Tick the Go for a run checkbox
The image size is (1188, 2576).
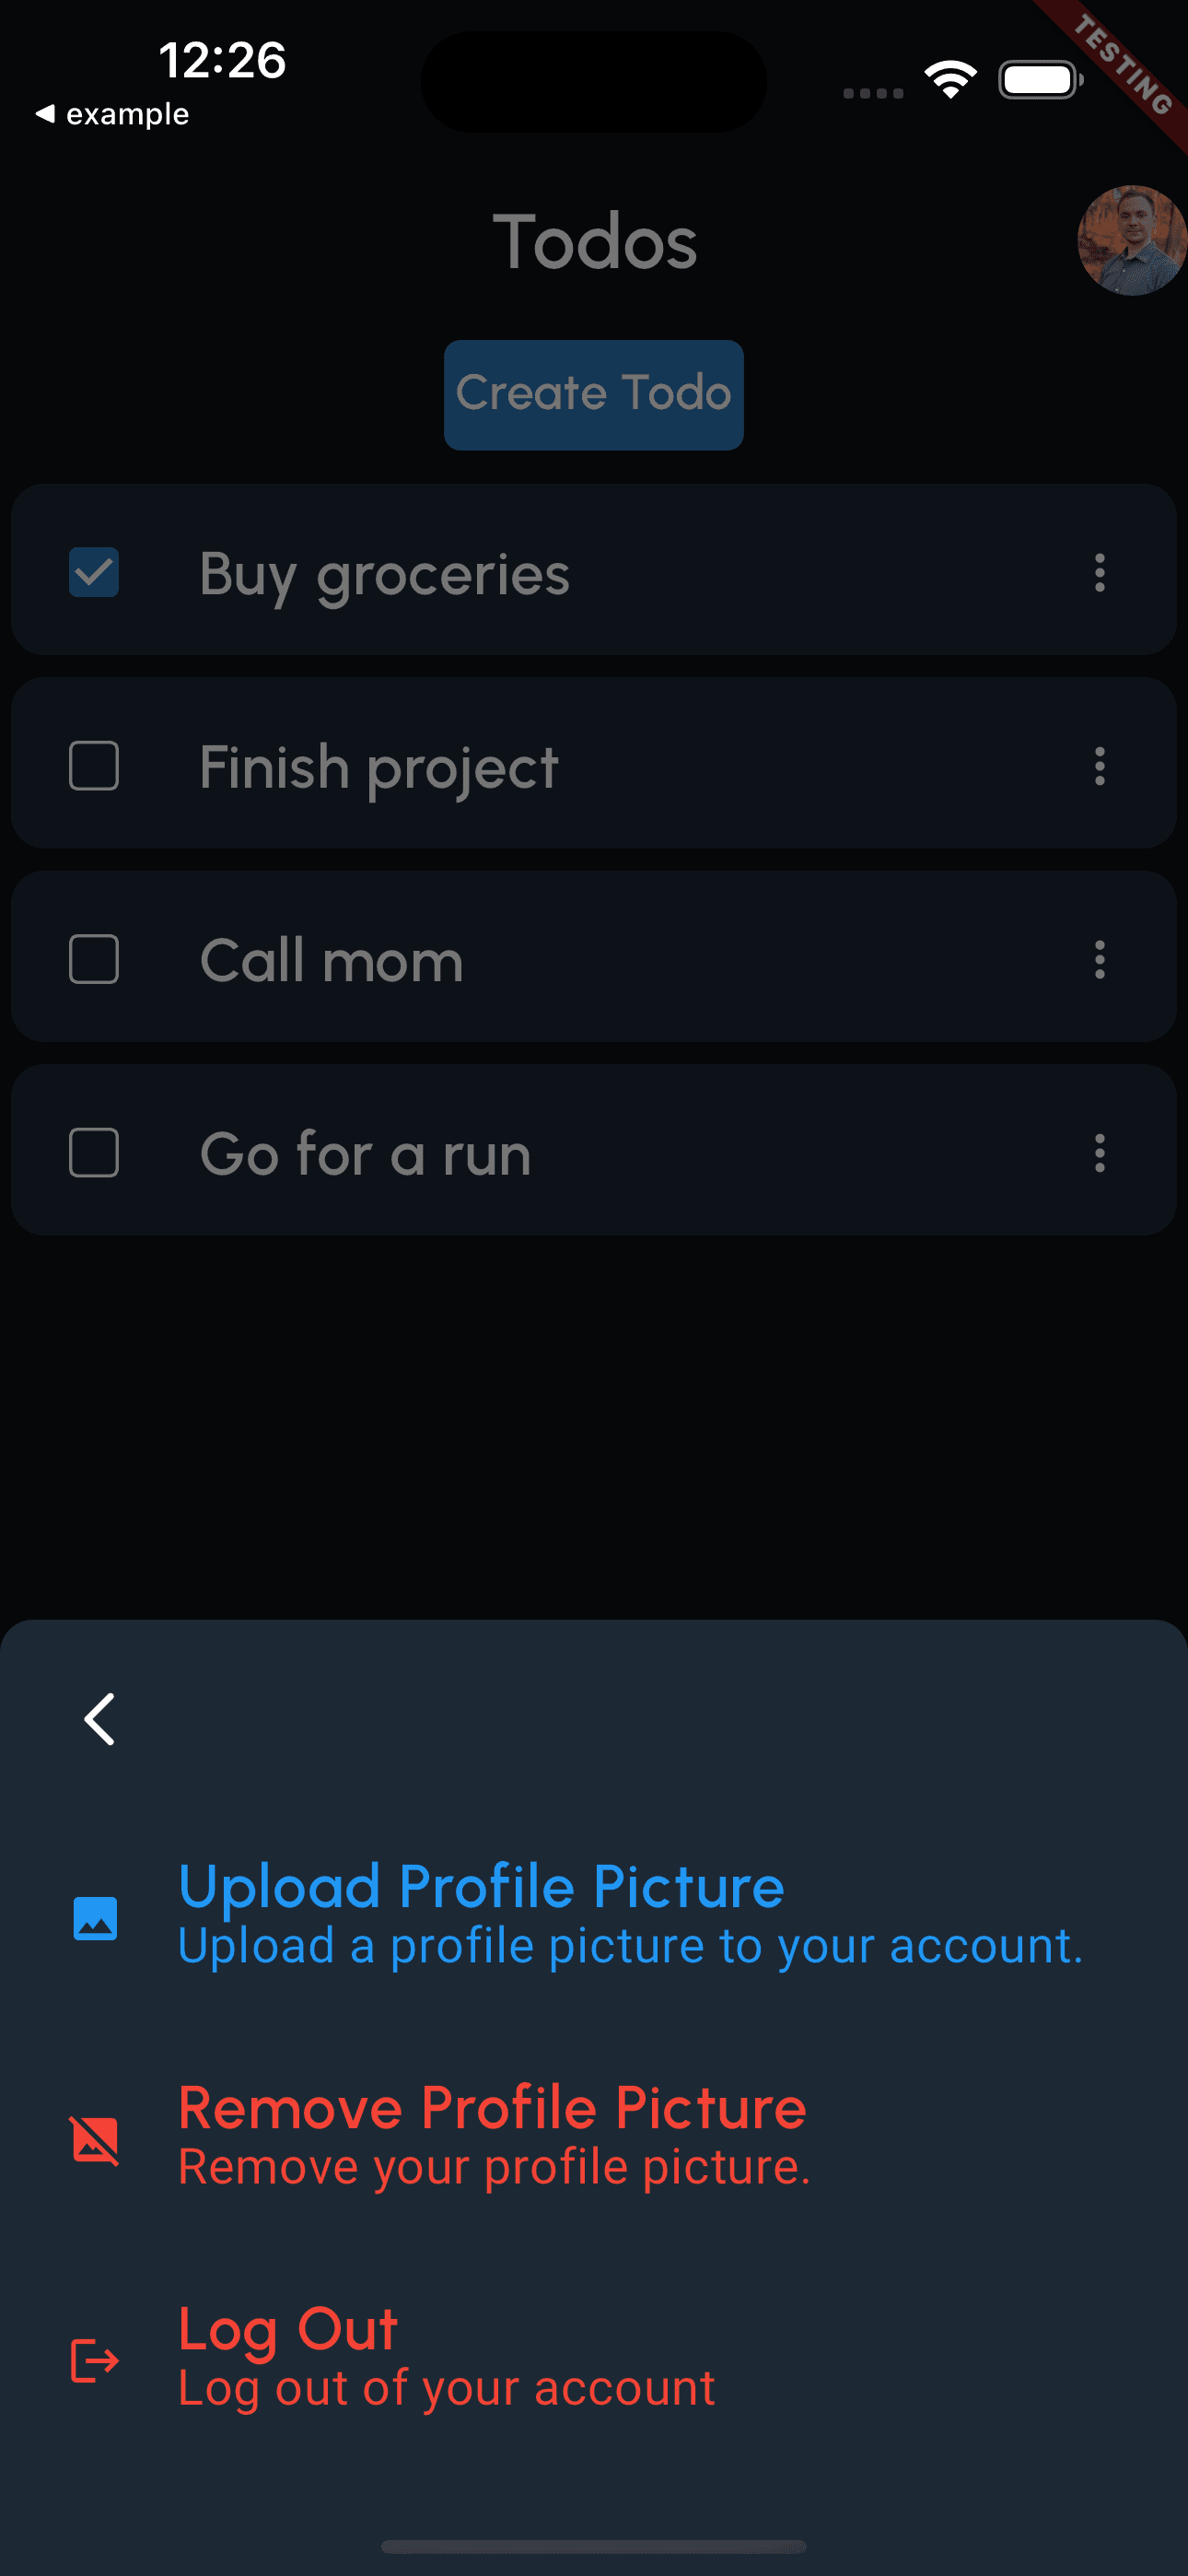[94, 1153]
